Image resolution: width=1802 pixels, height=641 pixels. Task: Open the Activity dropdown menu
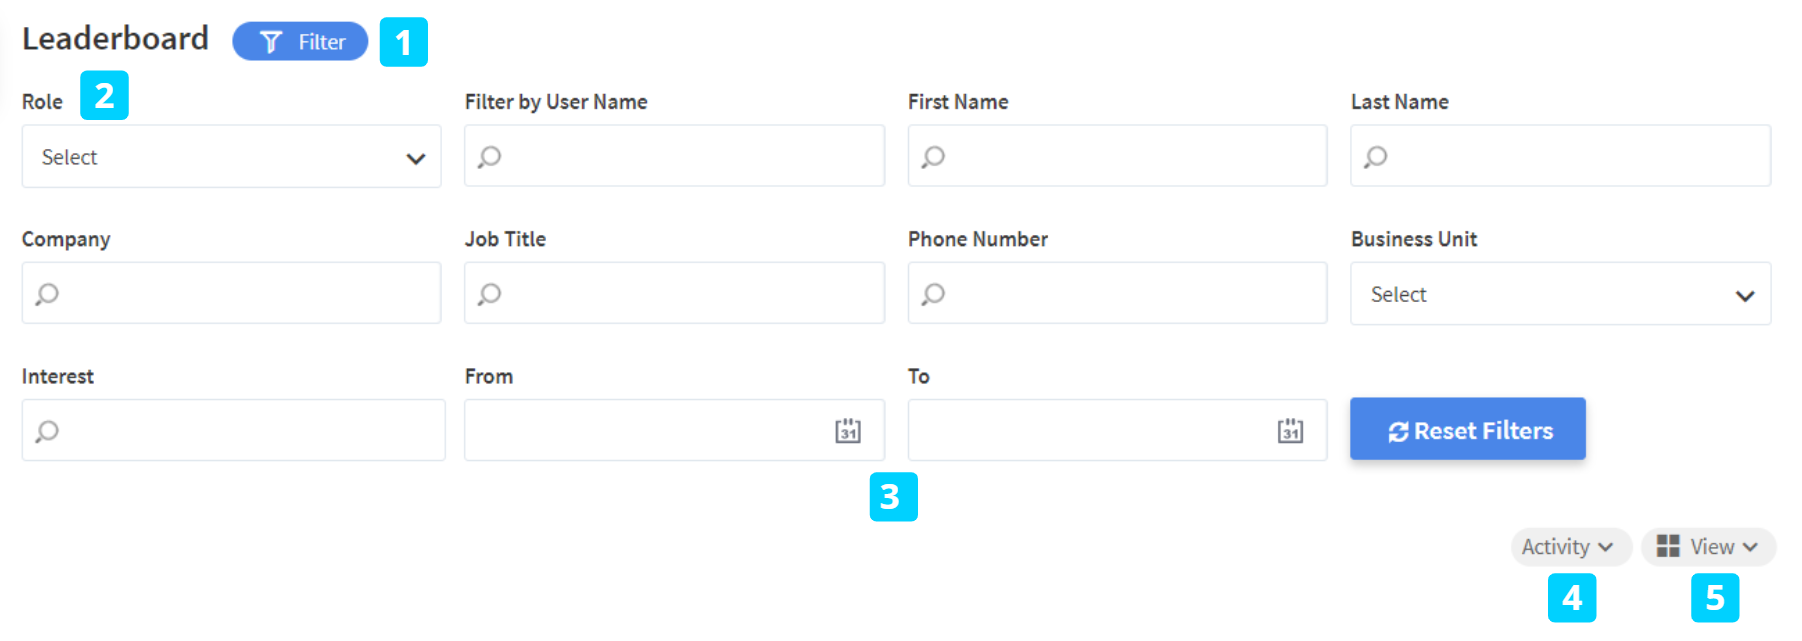pyautogui.click(x=1570, y=547)
